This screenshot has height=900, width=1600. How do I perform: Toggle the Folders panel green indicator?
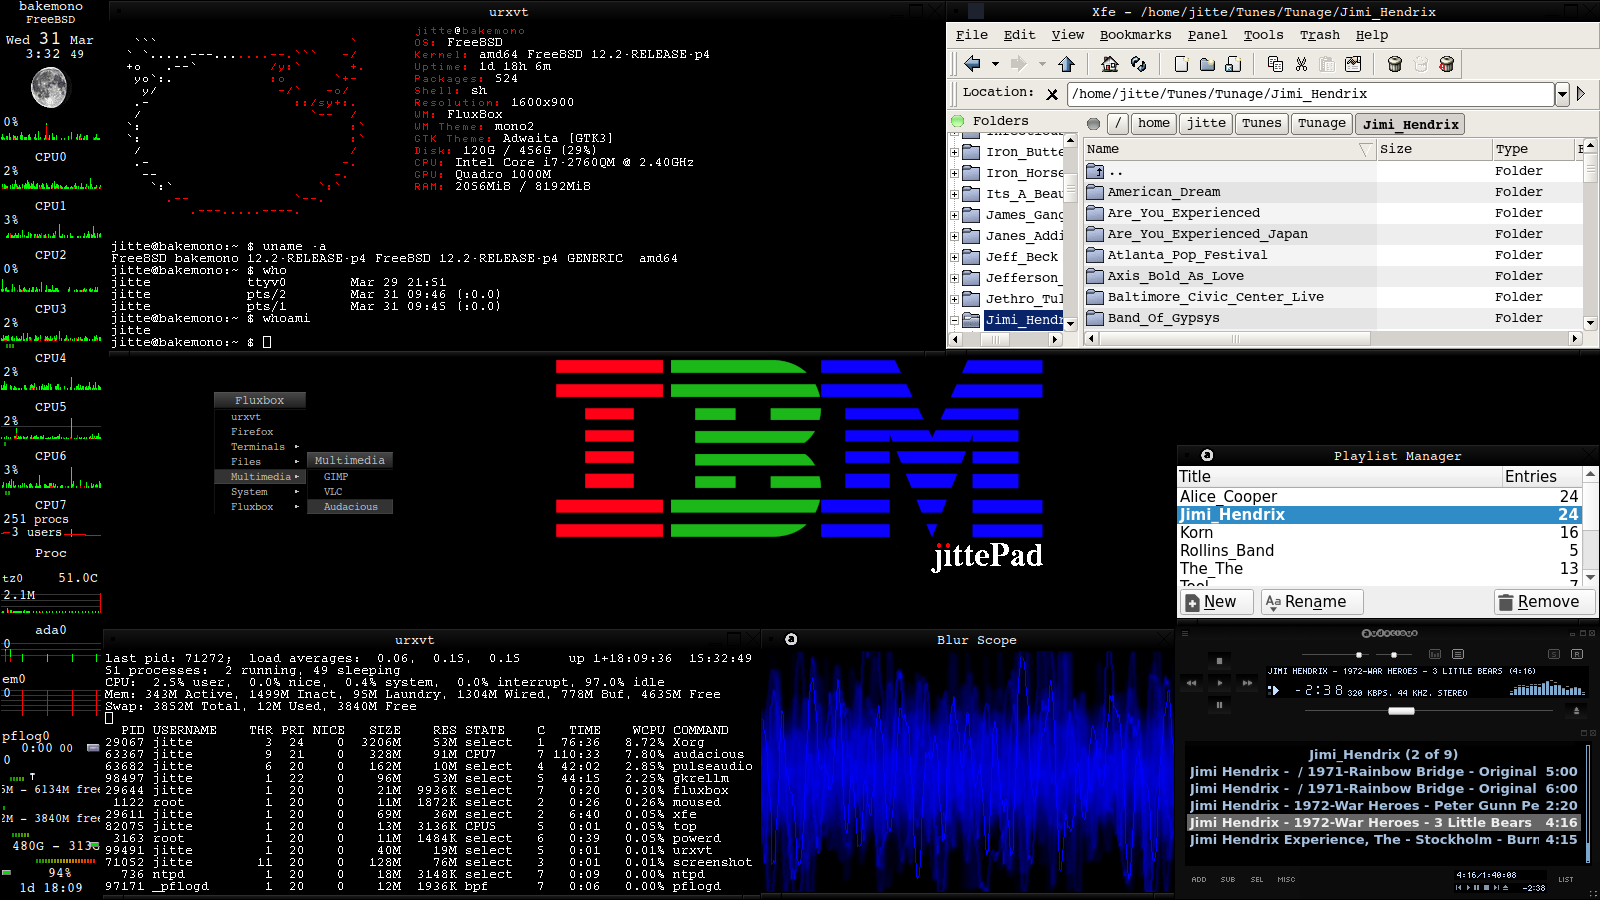click(958, 122)
